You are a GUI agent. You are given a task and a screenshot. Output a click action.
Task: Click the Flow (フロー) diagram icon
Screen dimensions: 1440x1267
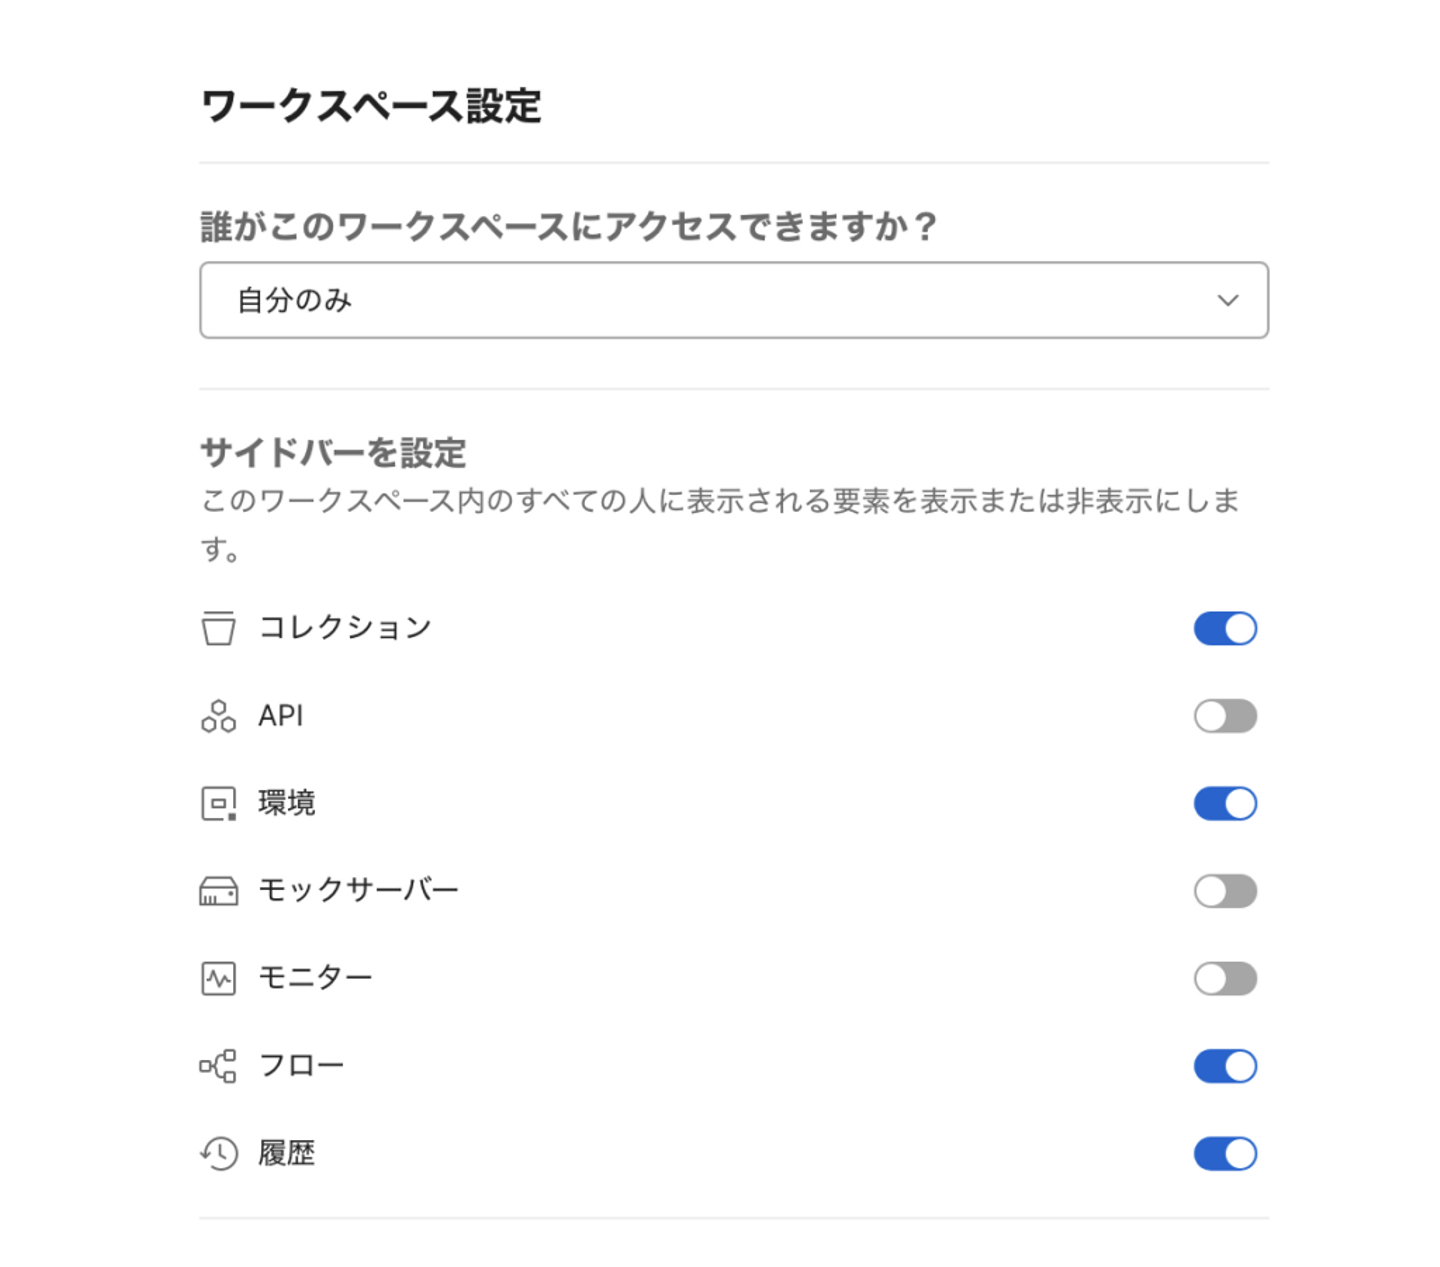(x=218, y=1066)
